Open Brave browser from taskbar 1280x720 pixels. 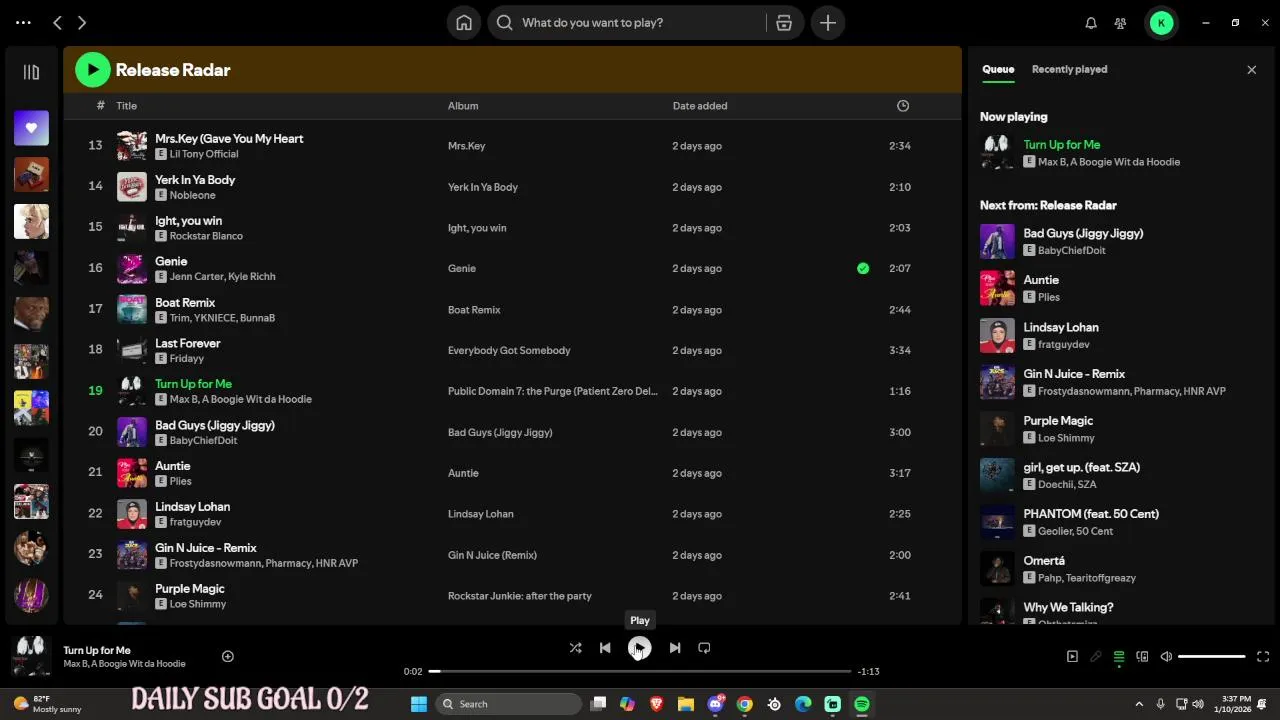656,704
